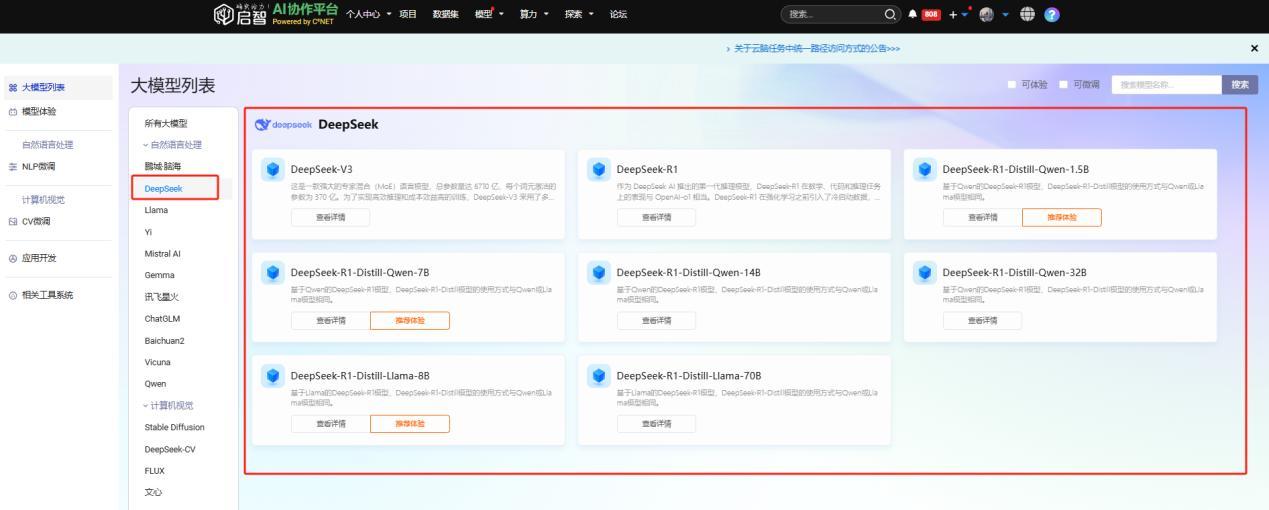Close the announcement banner

[1254, 49]
